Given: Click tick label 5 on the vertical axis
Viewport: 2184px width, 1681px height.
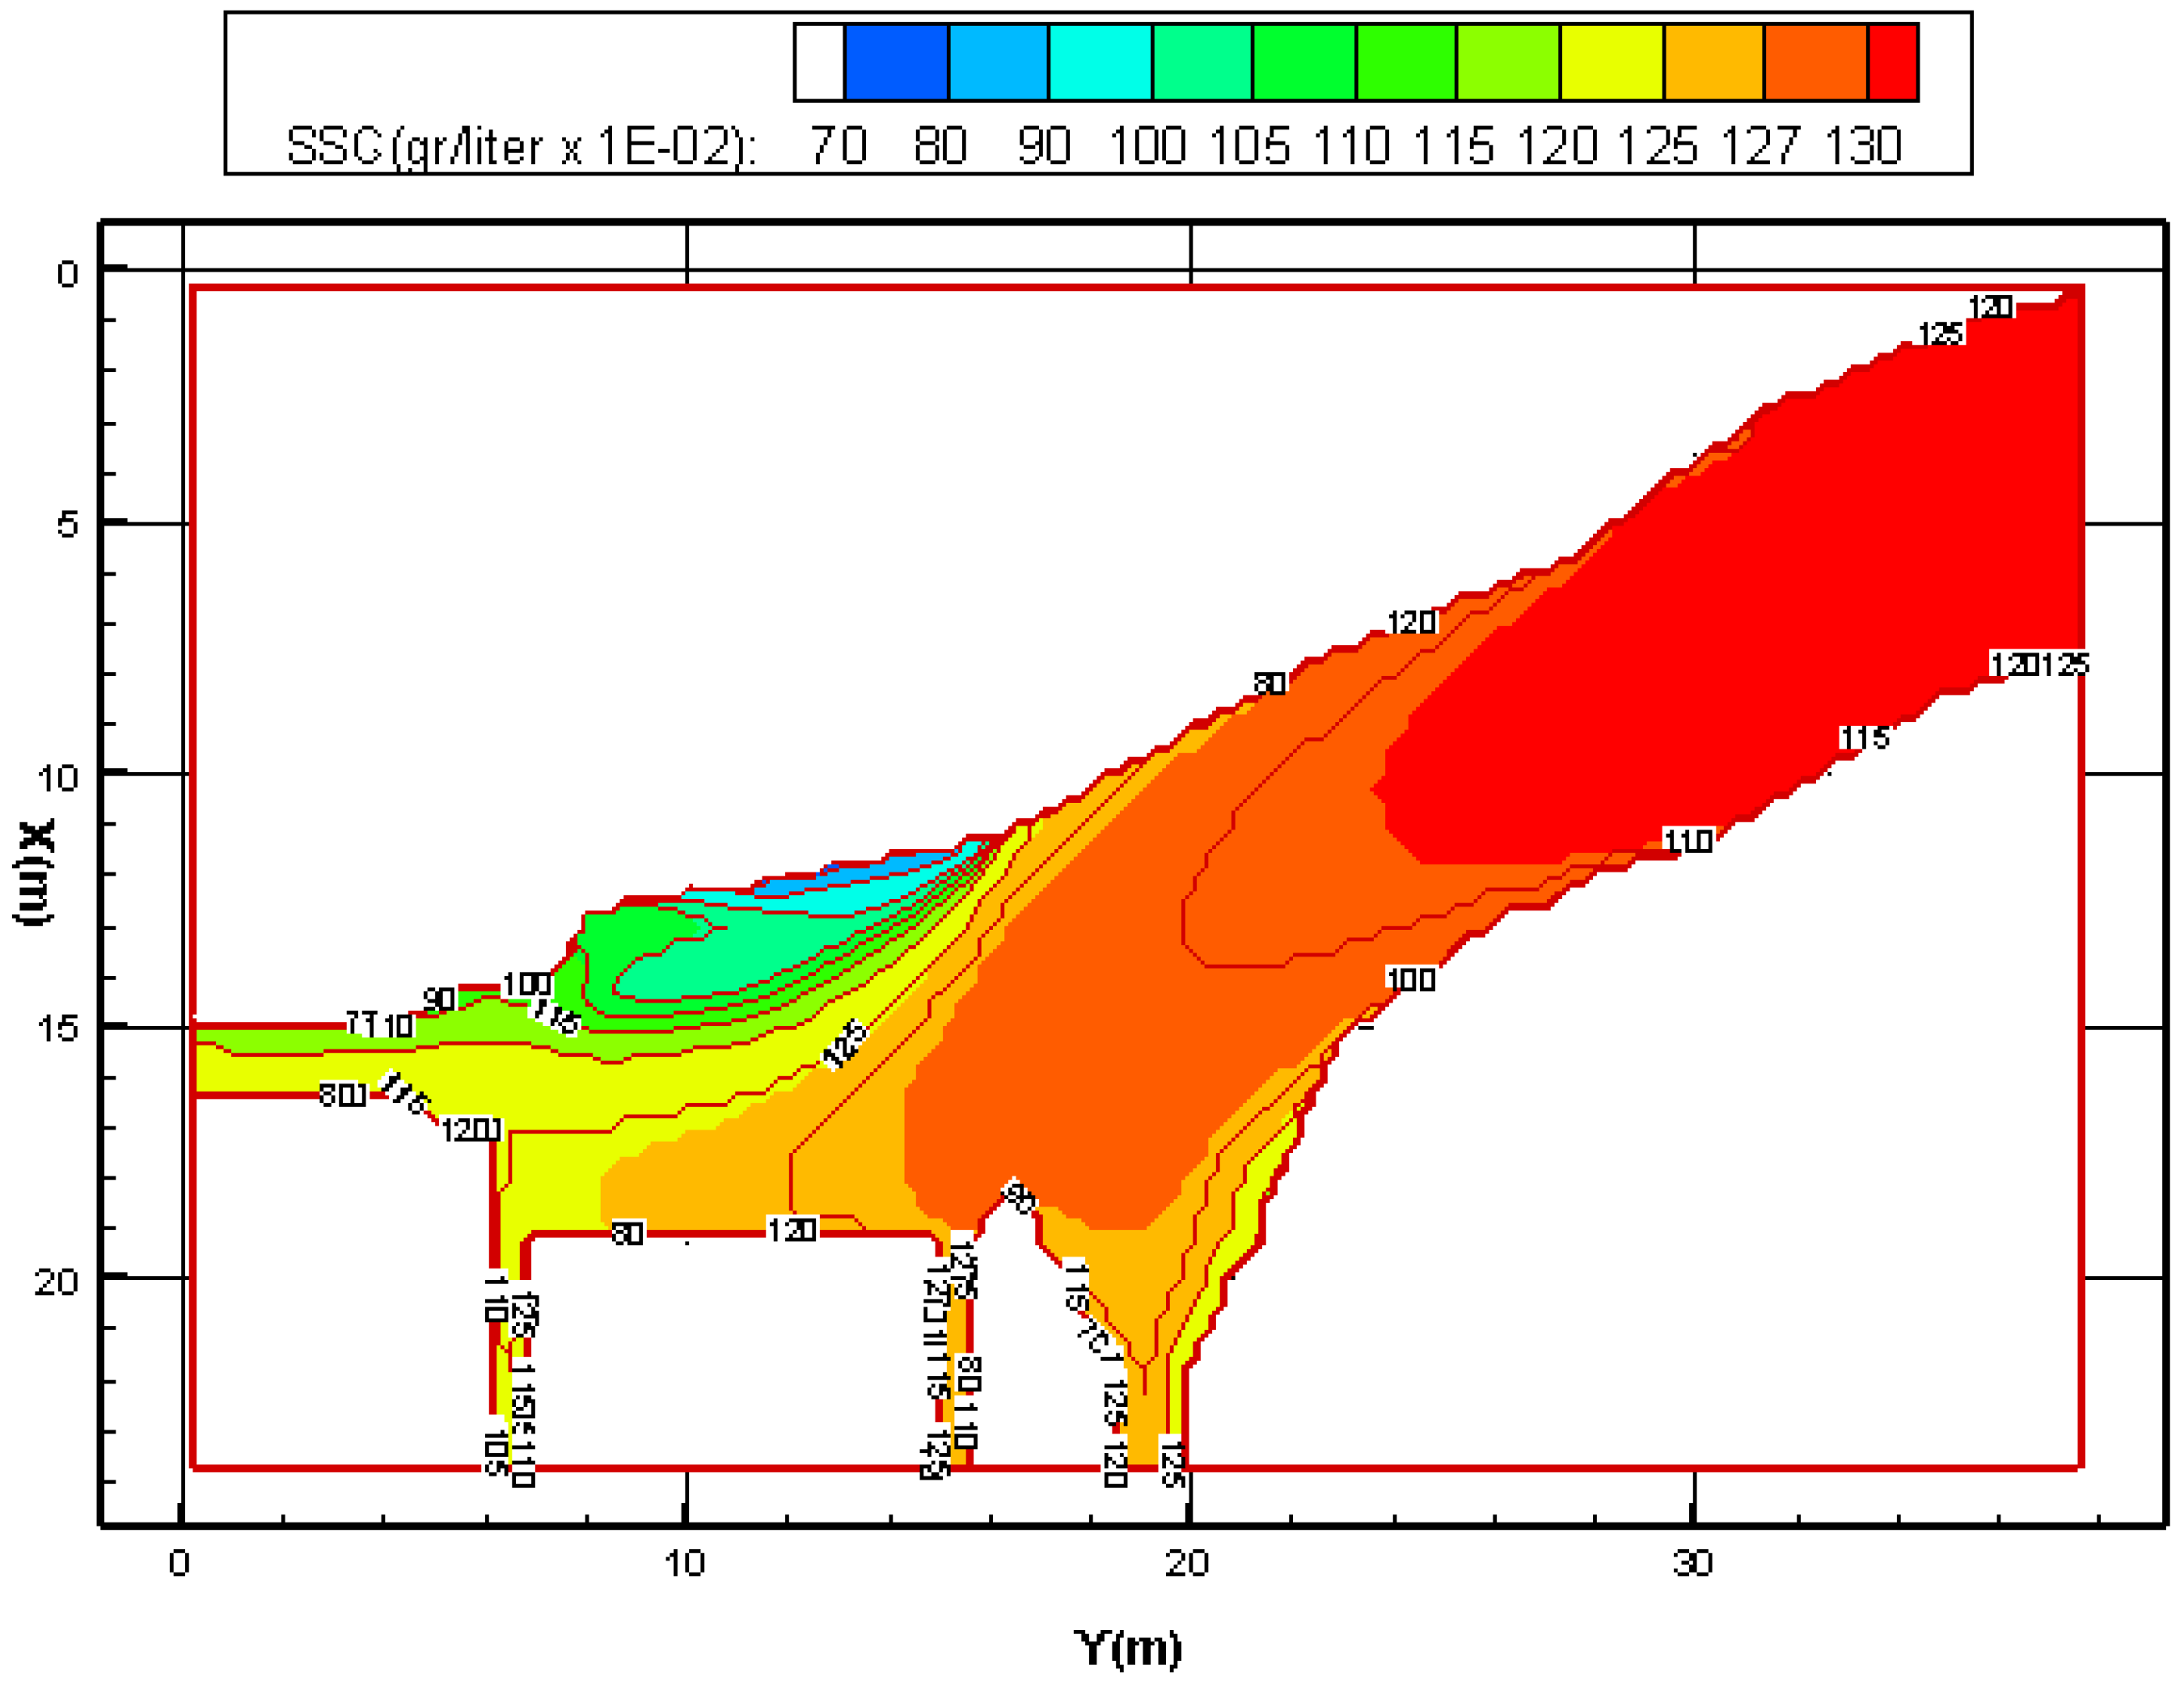Looking at the screenshot, I should point(66,523).
